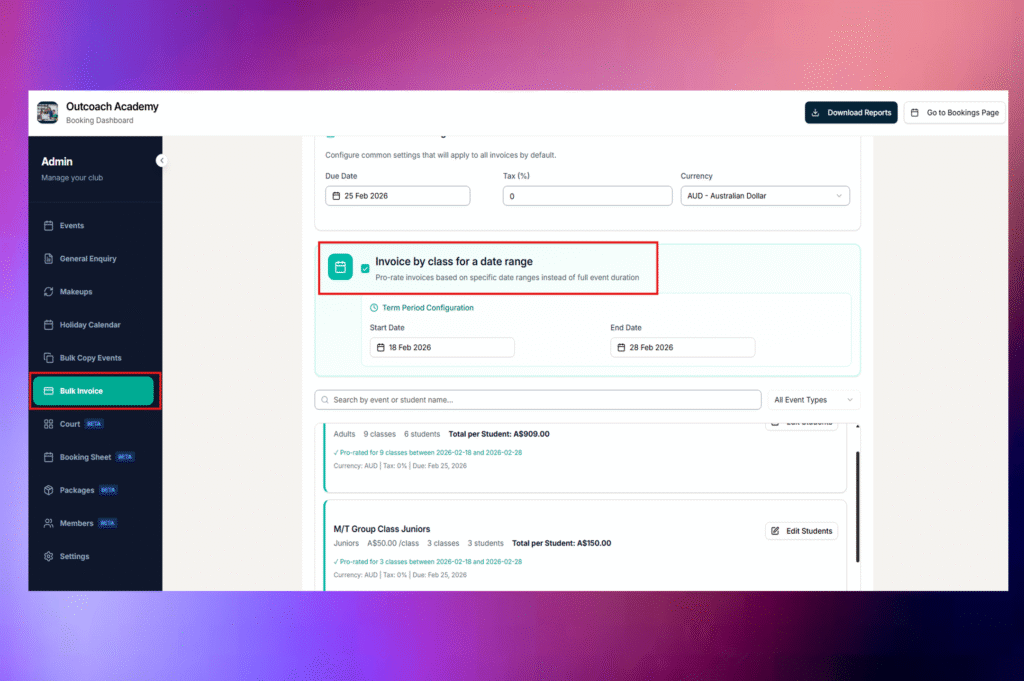
Task: Click the calendar icon in Start Date field
Action: click(381, 347)
